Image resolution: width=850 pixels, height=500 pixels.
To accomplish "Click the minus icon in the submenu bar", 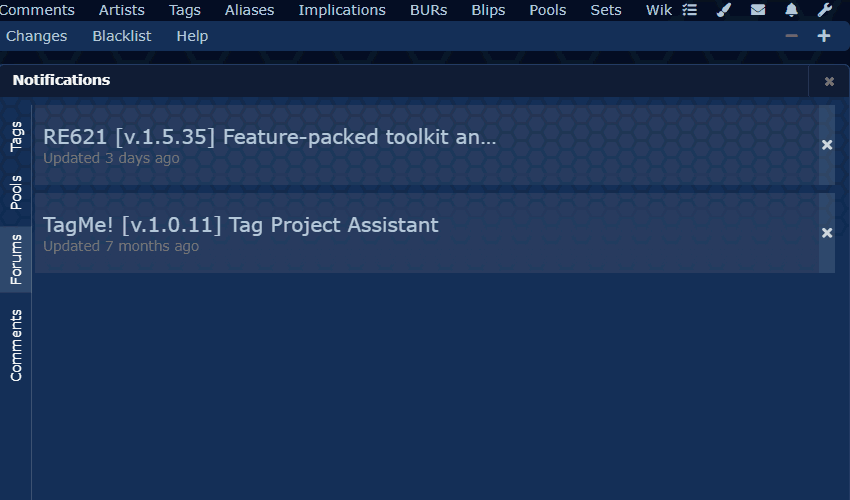I will click(x=791, y=36).
